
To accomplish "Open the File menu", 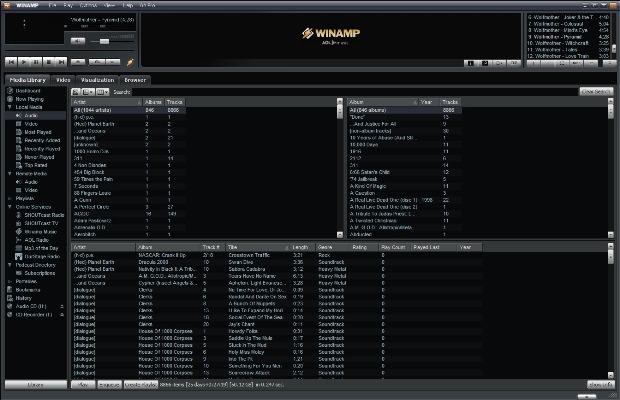I will point(52,6).
